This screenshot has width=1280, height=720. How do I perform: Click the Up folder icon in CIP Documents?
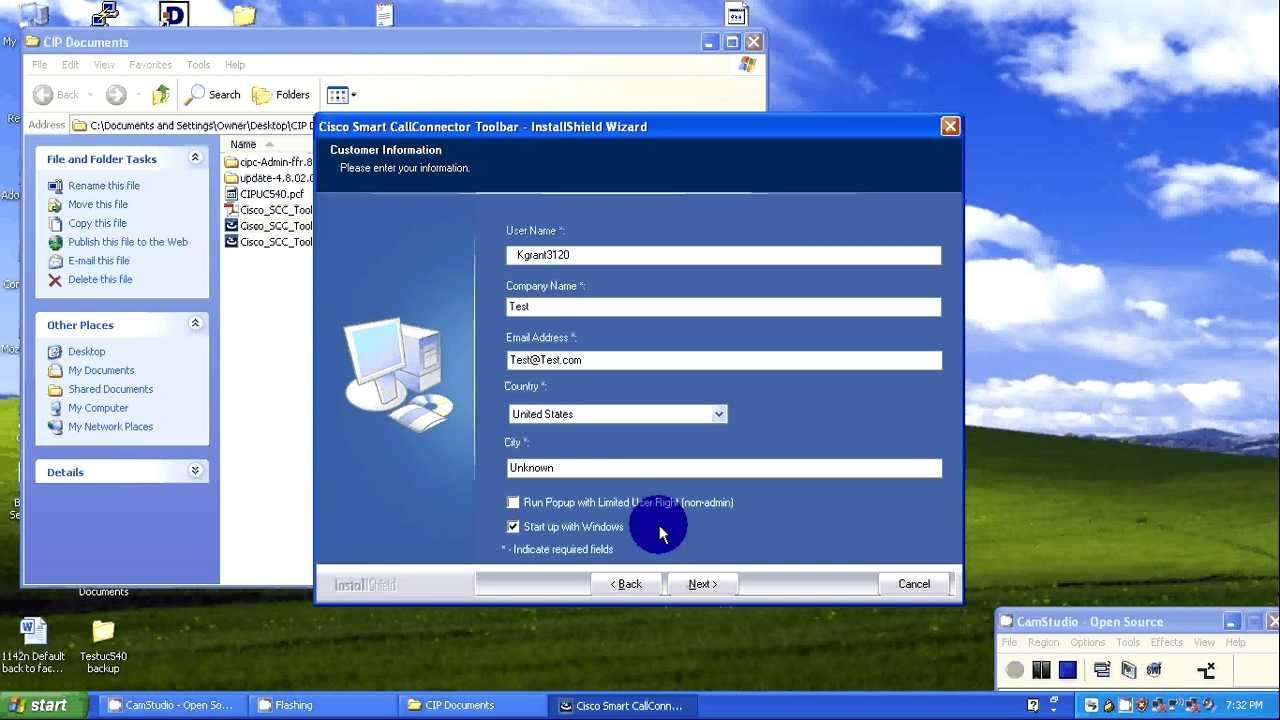click(x=160, y=95)
